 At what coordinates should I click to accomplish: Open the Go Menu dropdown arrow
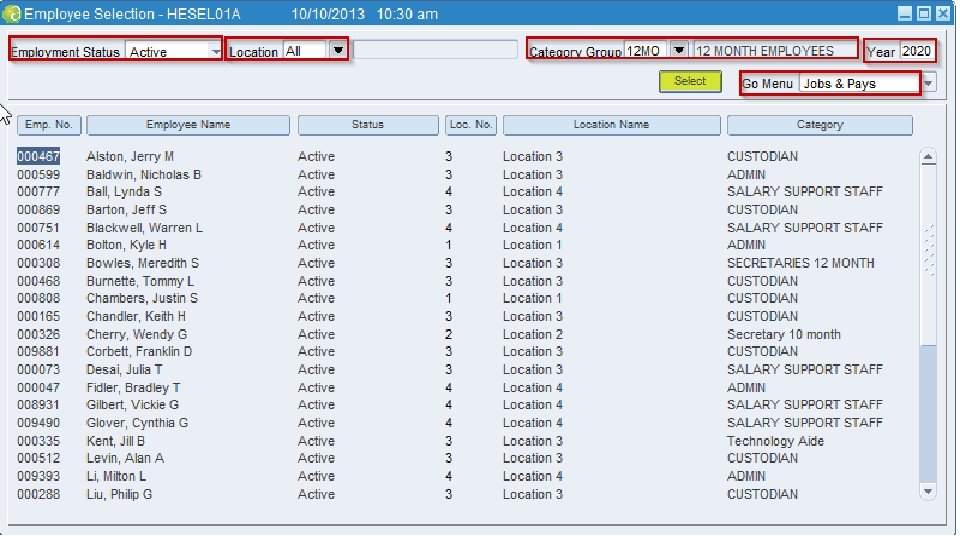929,83
